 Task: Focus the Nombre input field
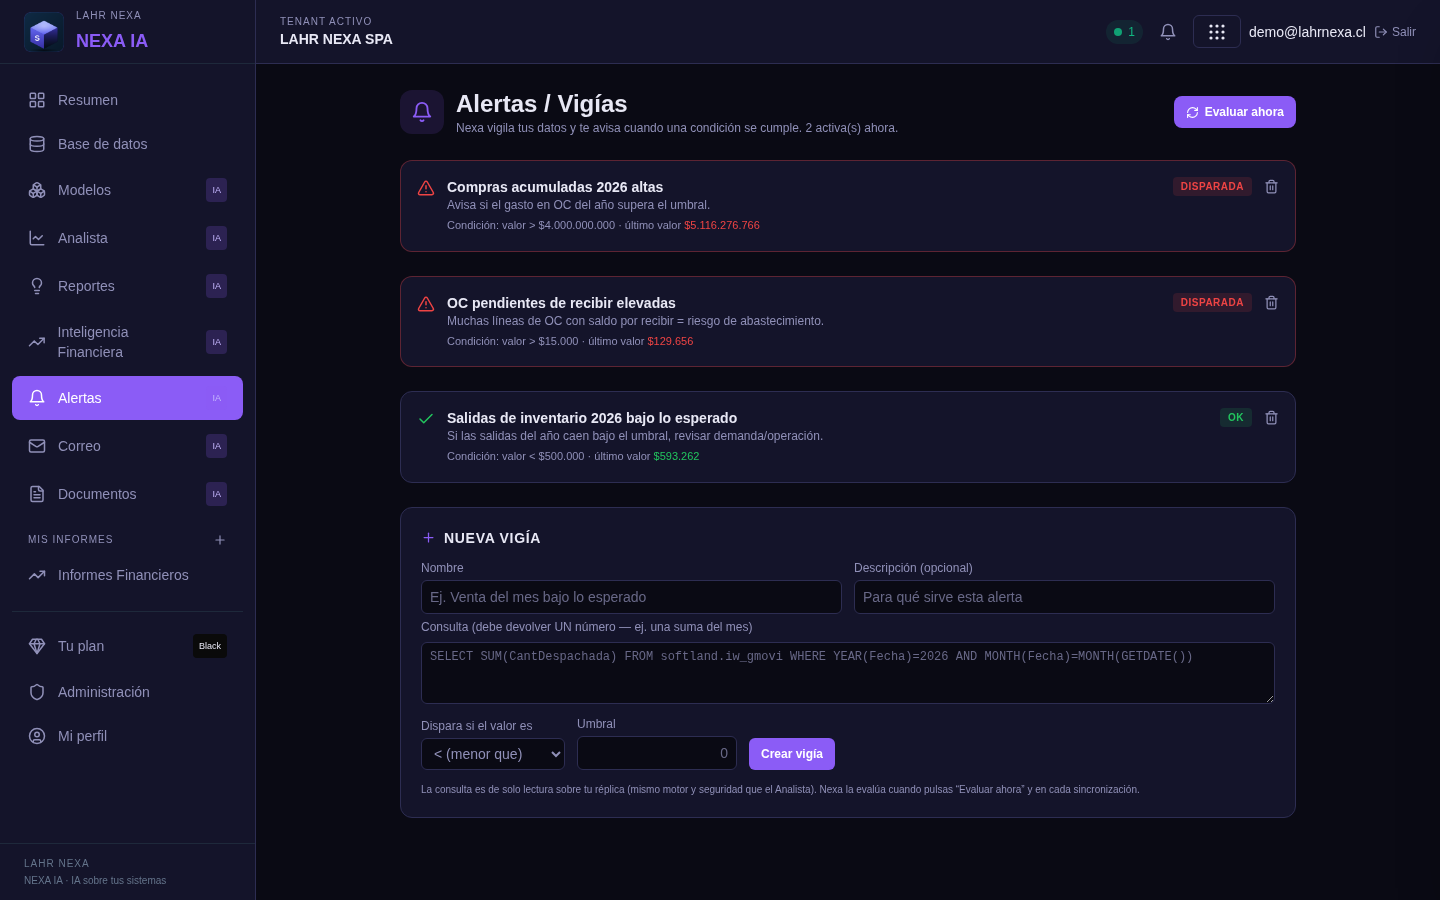(631, 597)
